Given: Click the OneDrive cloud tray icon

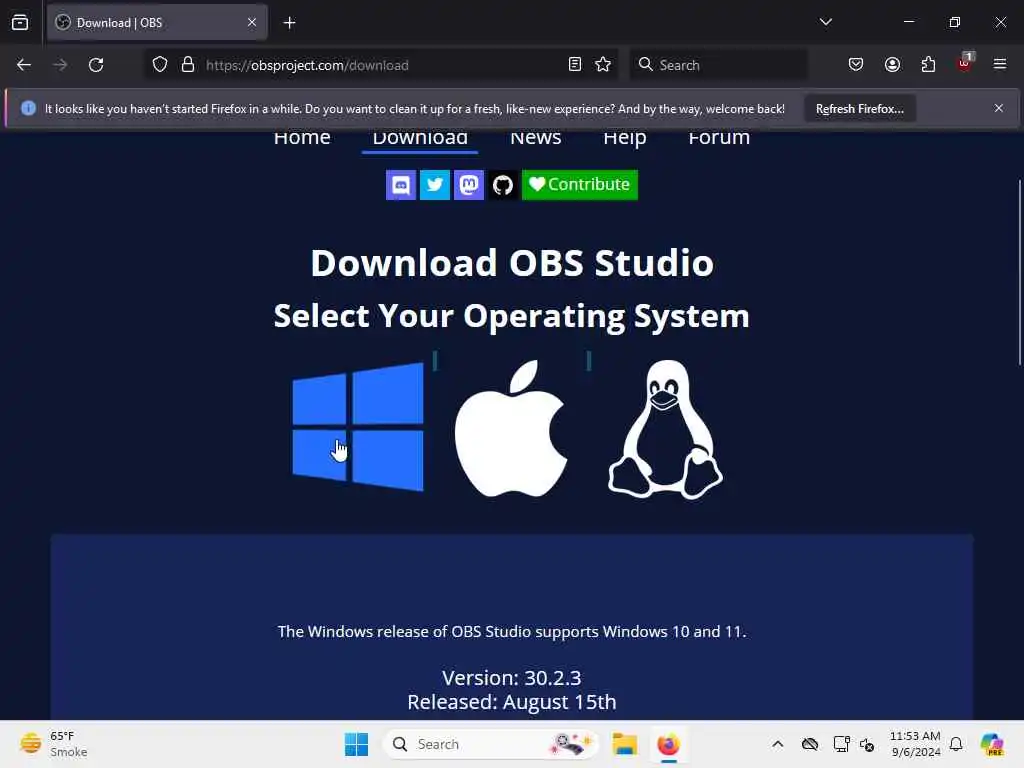Looking at the screenshot, I should click(810, 744).
